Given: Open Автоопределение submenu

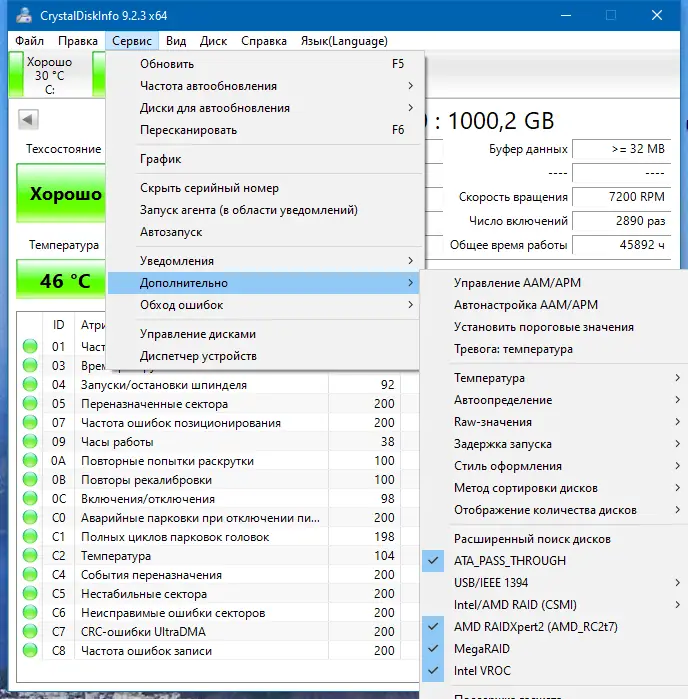Looking at the screenshot, I should [x=553, y=400].
